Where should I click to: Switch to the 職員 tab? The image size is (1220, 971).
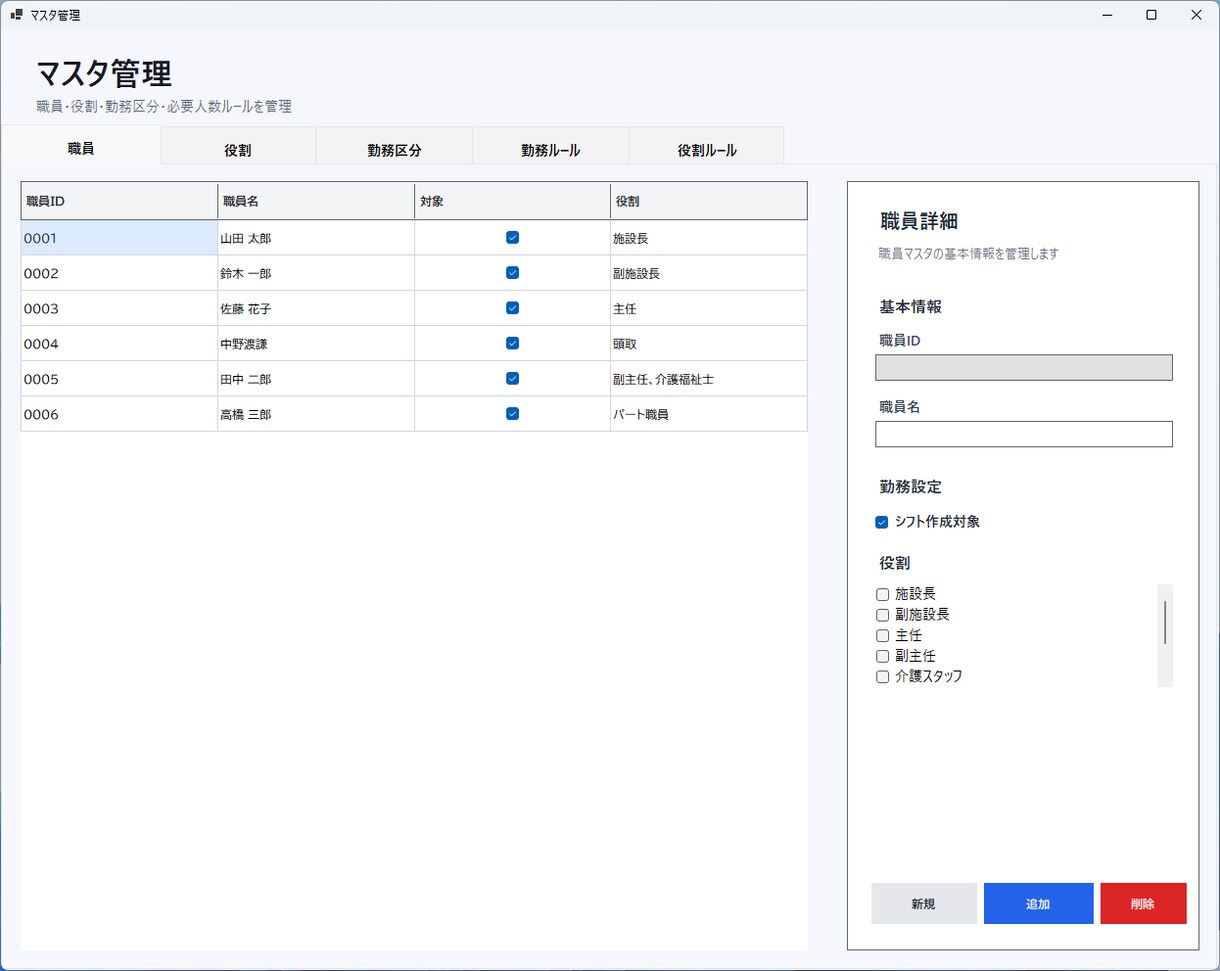pos(81,147)
